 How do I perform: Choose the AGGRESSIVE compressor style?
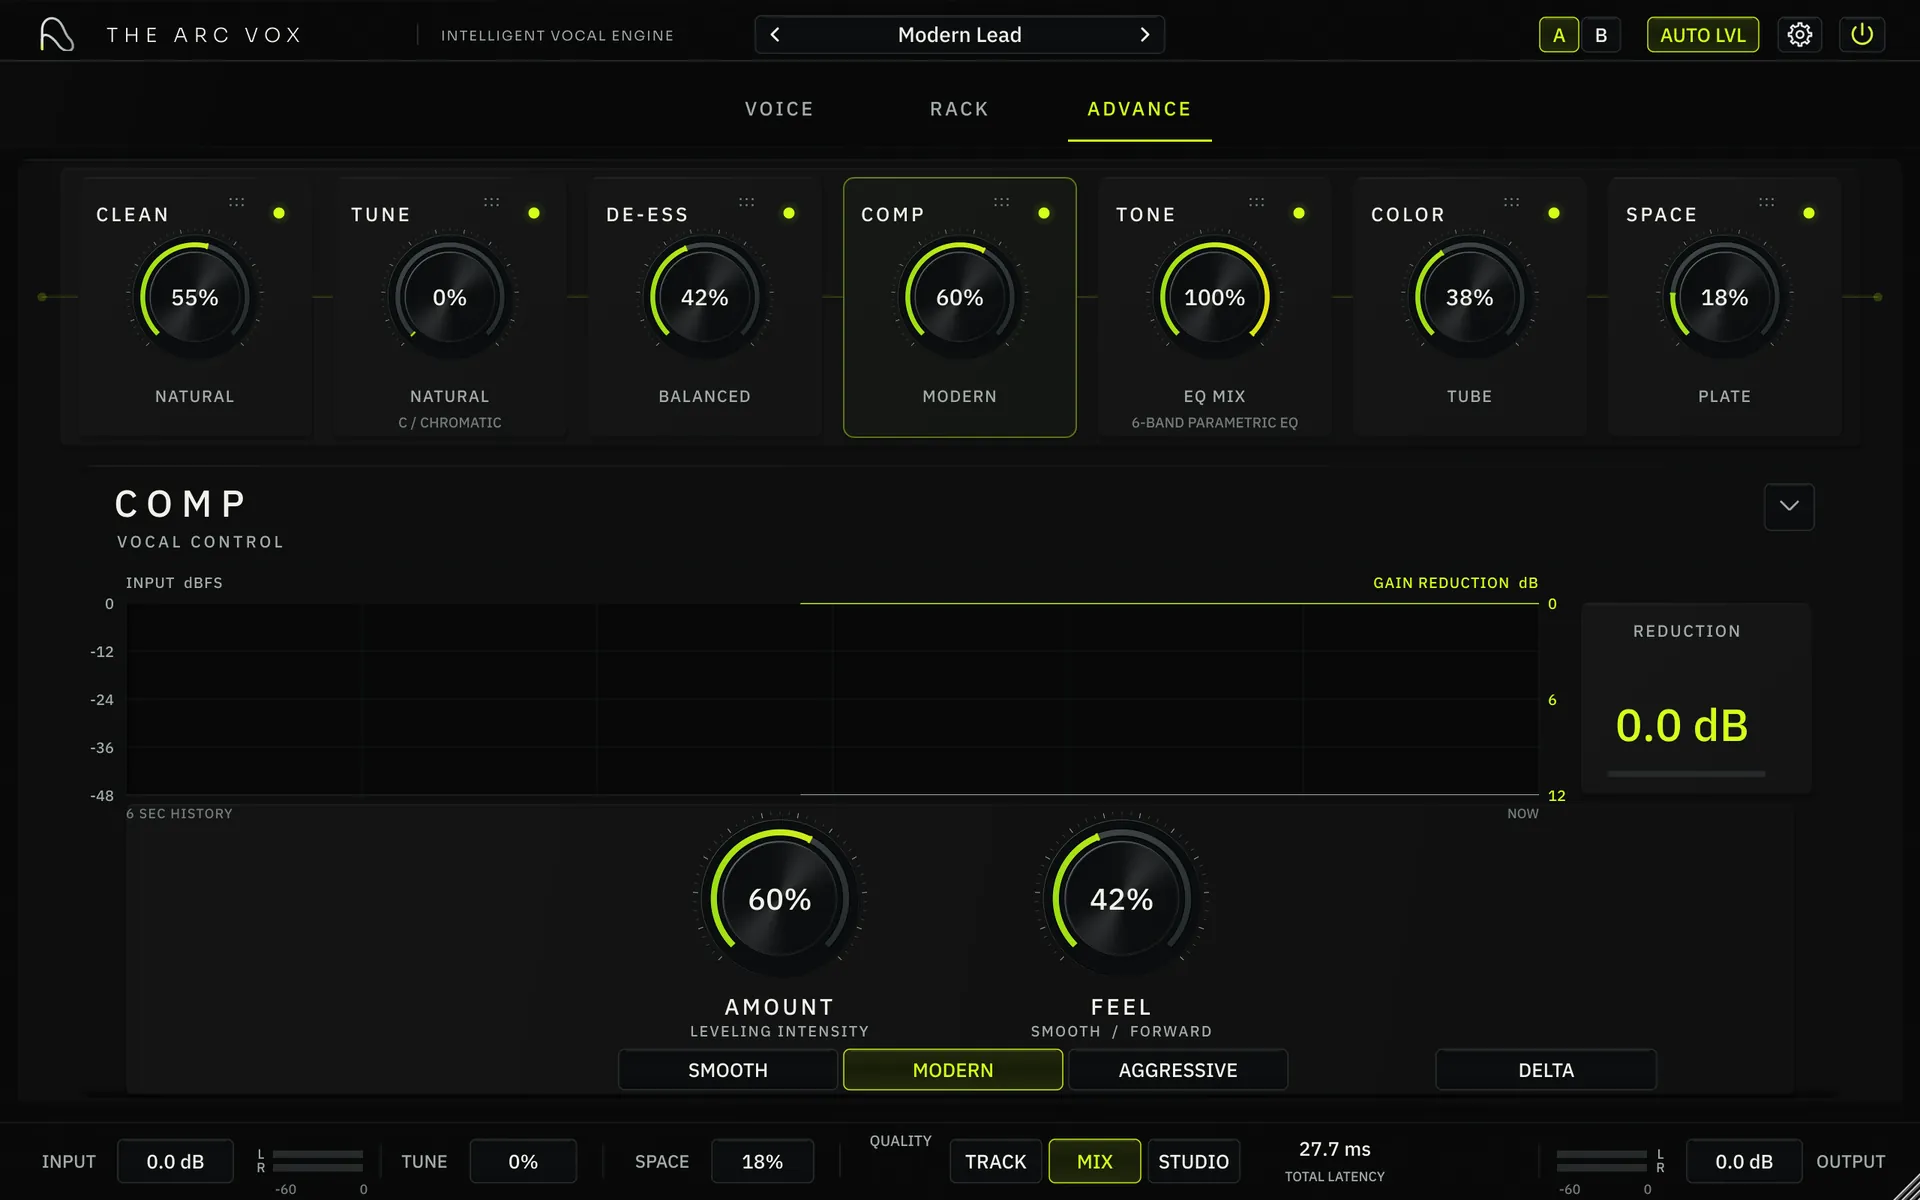(1178, 1070)
